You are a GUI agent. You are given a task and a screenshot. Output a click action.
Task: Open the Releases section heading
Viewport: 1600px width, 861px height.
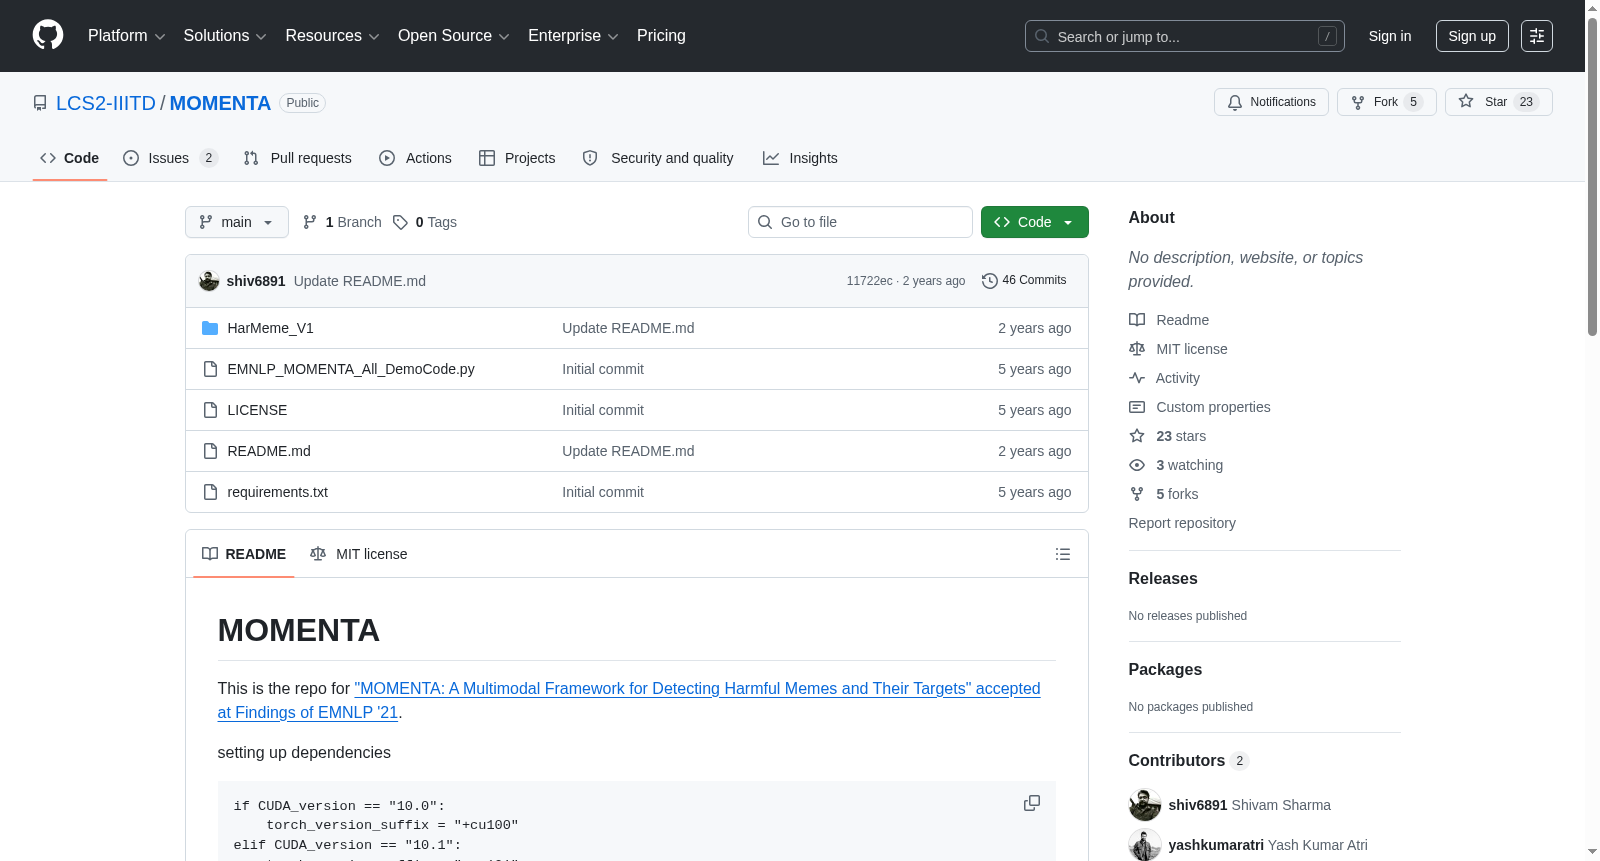click(x=1163, y=578)
